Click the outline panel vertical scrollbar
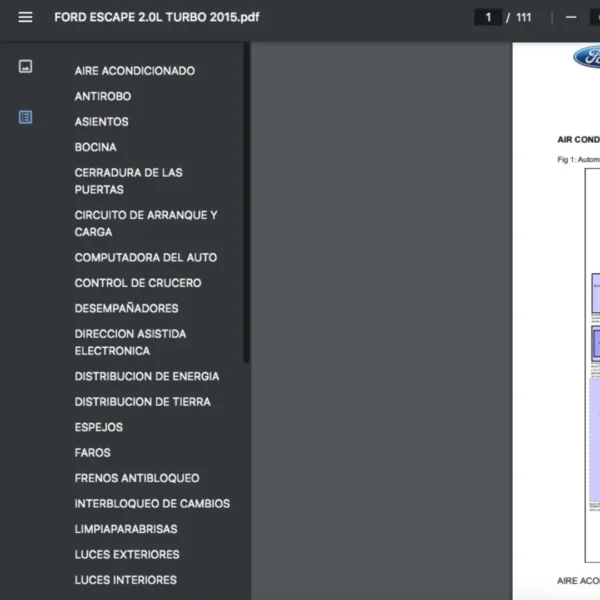Viewport: 600px width, 600px height. click(246, 200)
